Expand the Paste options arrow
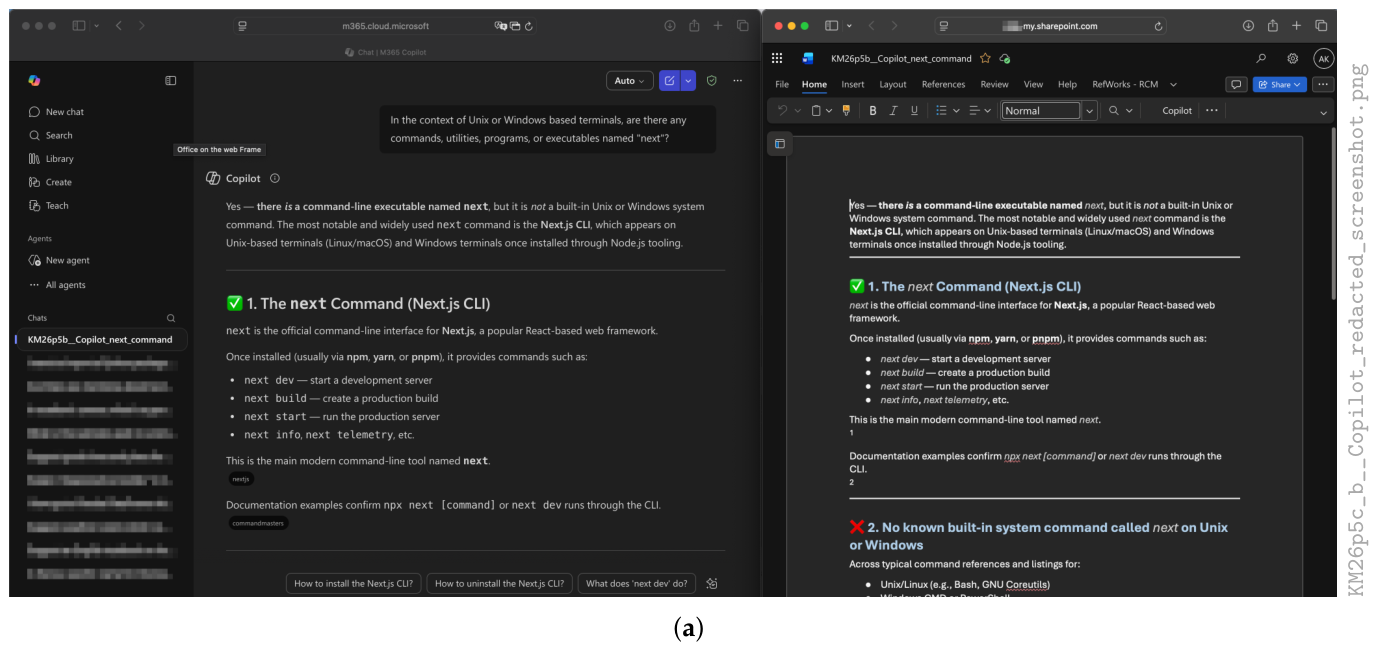 click(829, 110)
